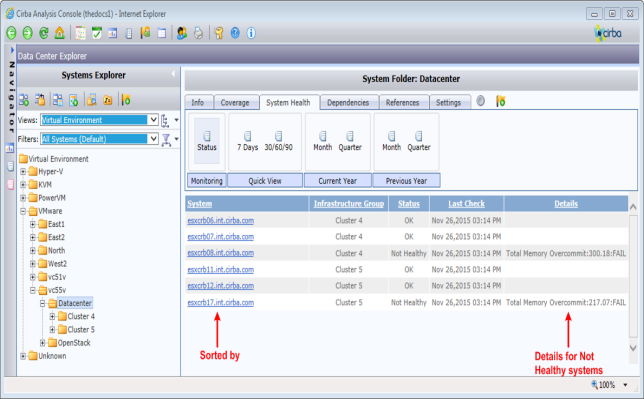Collapse the Systems Explorer pane
Image resolution: width=644 pixels, height=399 pixels.
[173, 74]
